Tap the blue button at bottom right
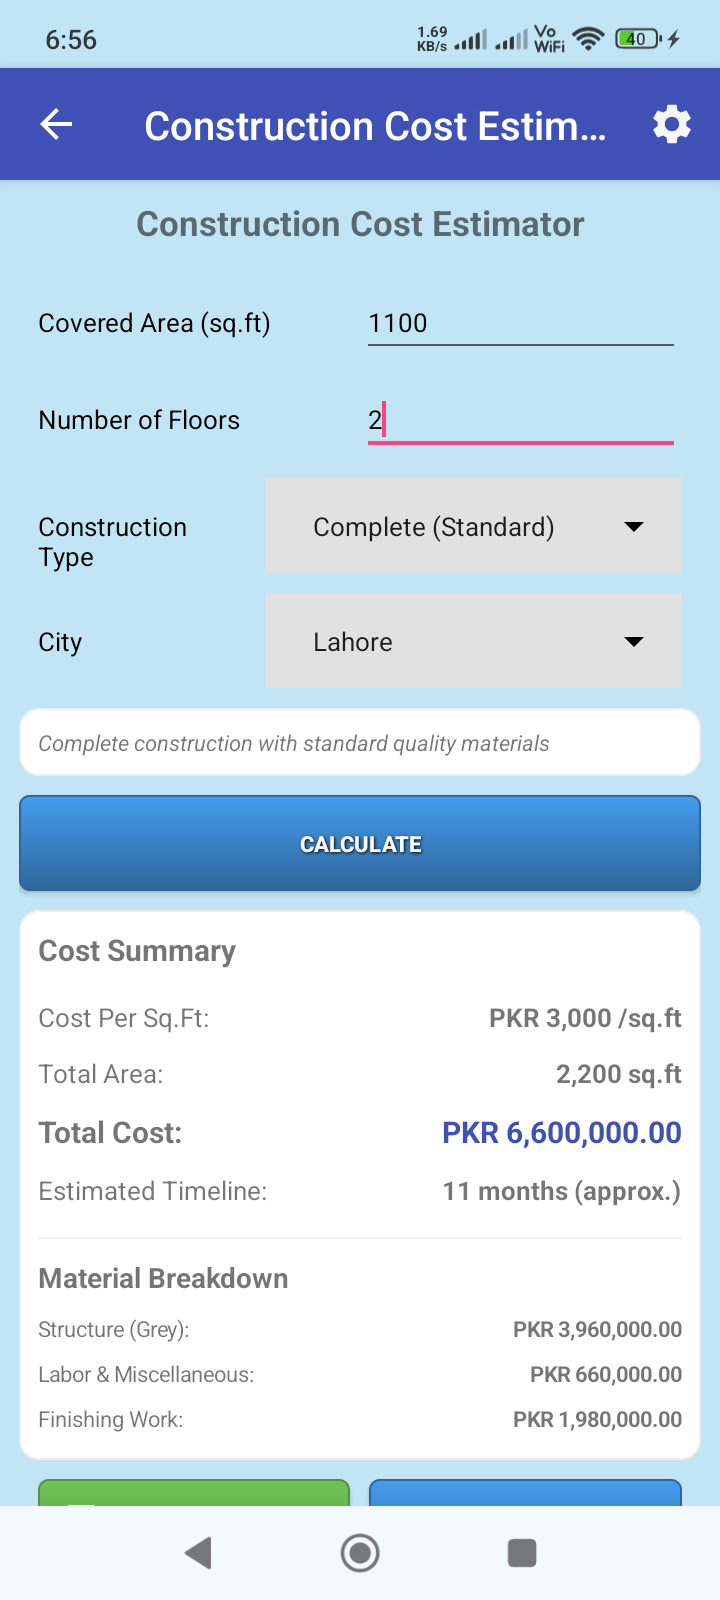The height and width of the screenshot is (1600, 720). (525, 1492)
